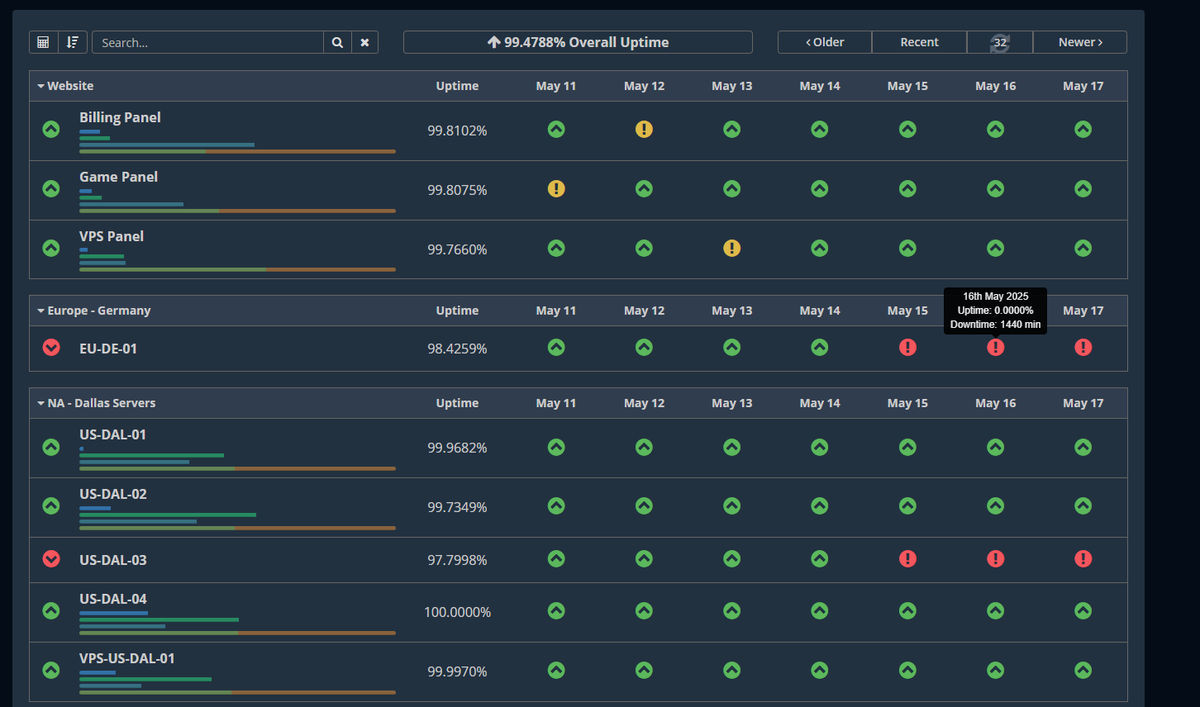Go to Older dates
The width and height of the screenshot is (1200, 707).
pos(825,42)
